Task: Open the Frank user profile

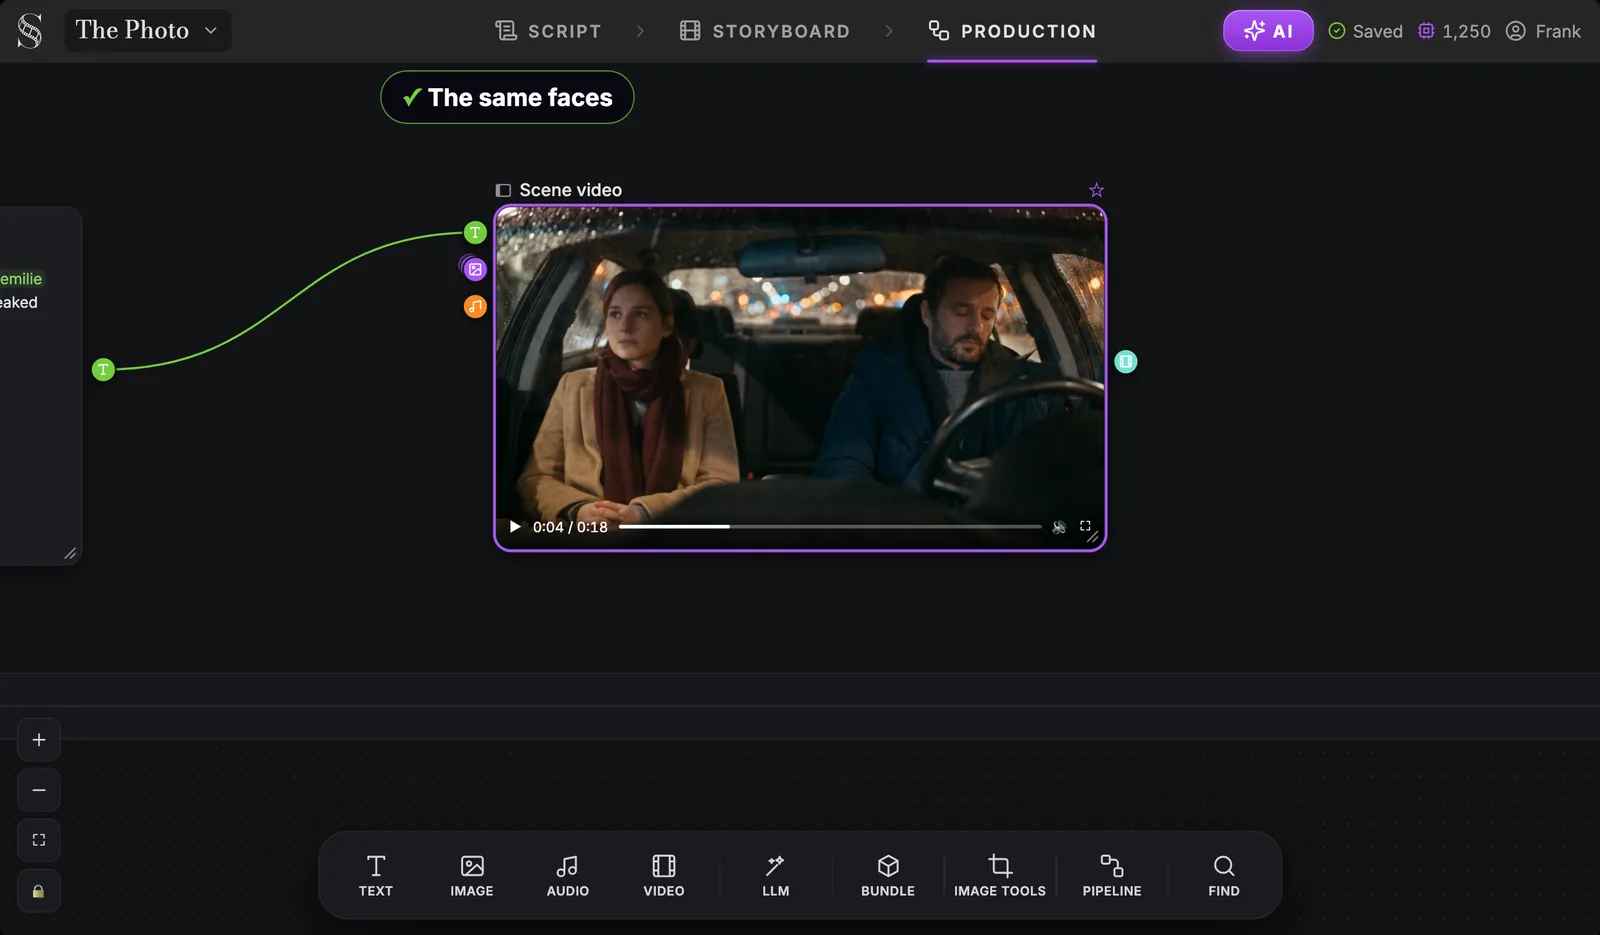Action: pos(1543,31)
